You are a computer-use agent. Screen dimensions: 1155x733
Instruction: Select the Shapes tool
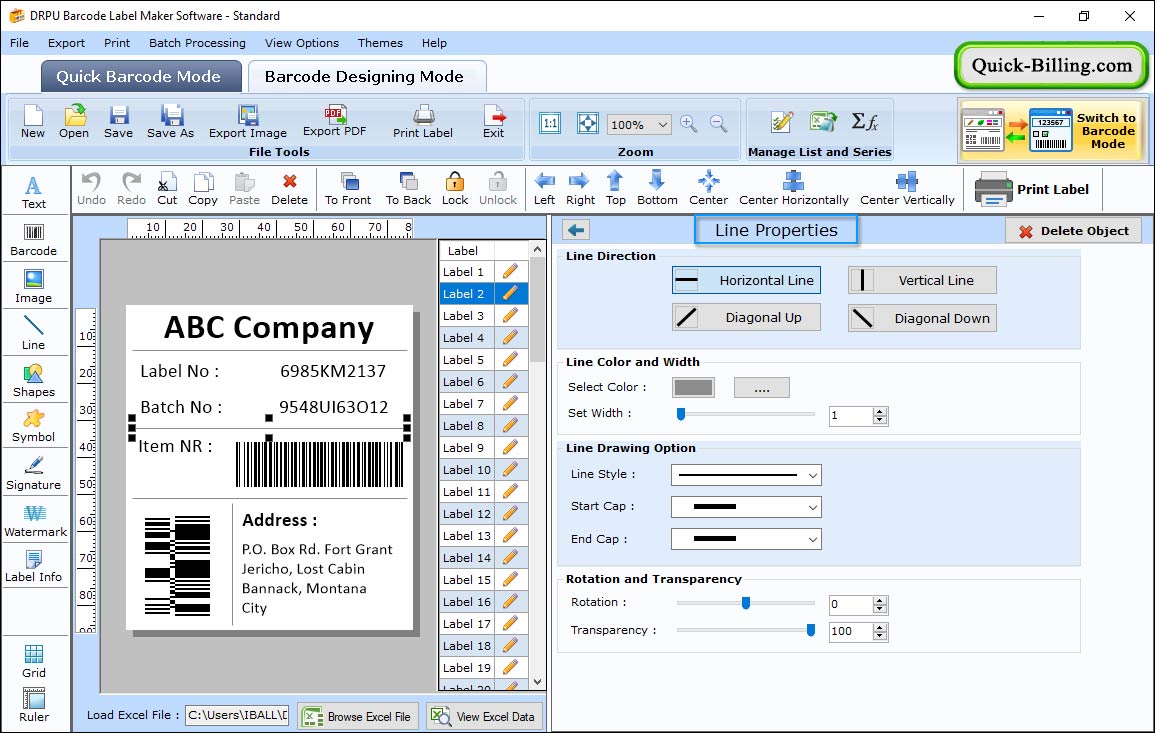33,380
